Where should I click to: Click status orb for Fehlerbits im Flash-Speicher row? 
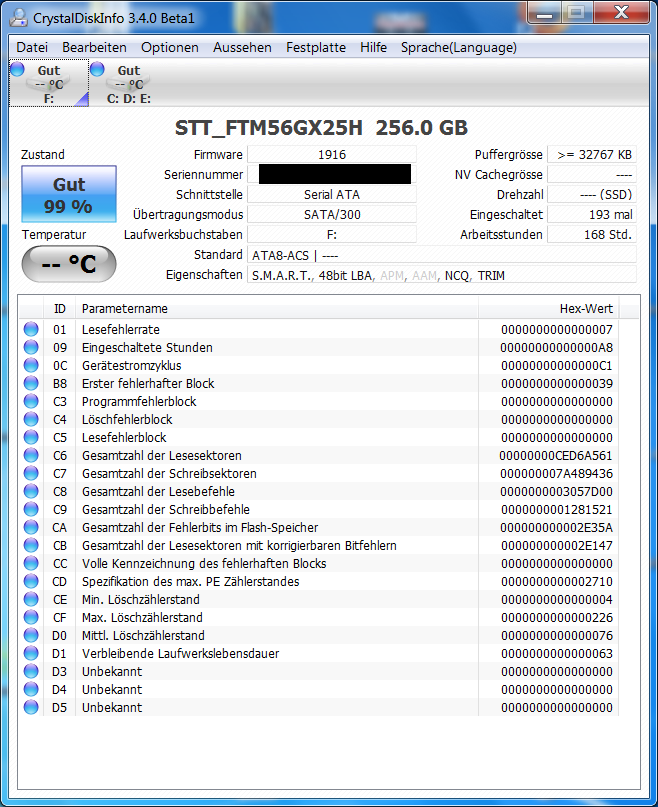[x=31, y=527]
